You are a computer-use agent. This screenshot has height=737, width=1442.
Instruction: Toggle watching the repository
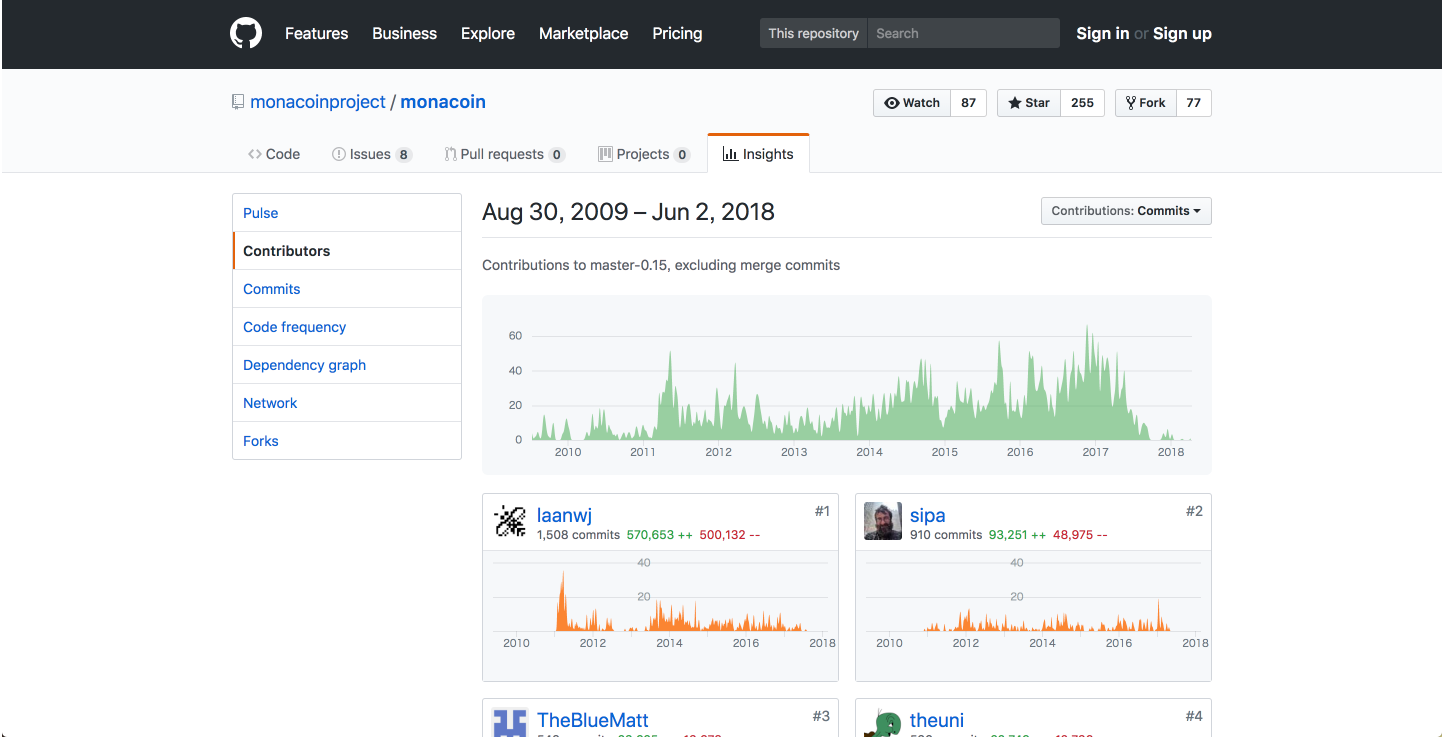tap(911, 102)
